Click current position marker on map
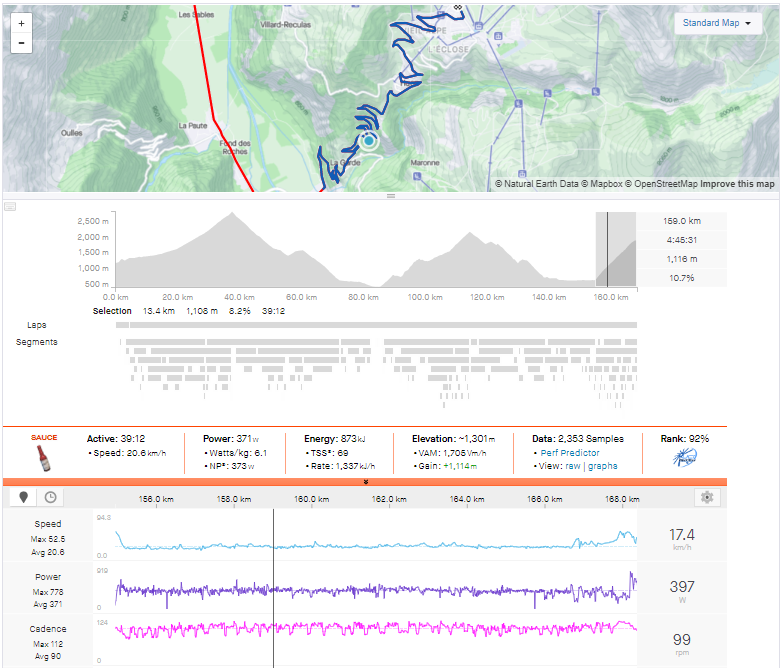The height and width of the screenshot is (668, 782). [368, 141]
